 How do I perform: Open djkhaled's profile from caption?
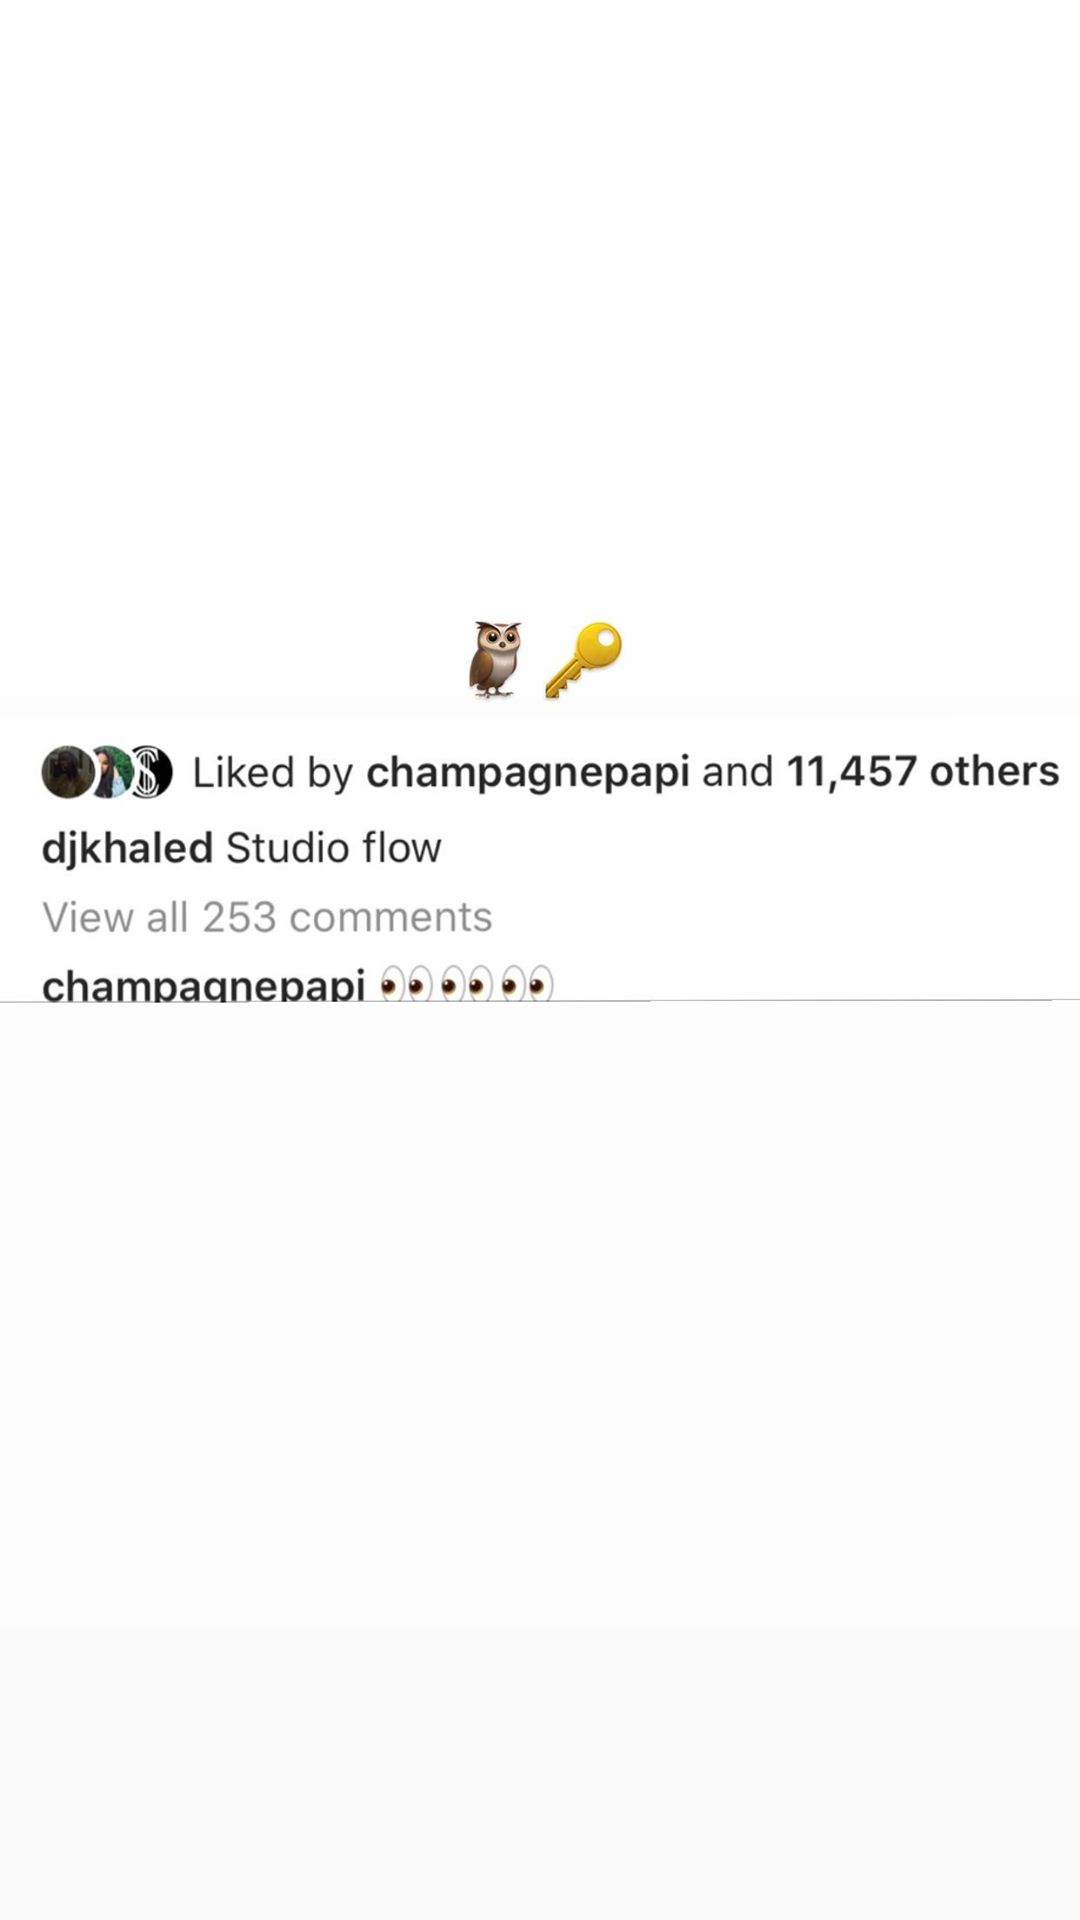127,848
